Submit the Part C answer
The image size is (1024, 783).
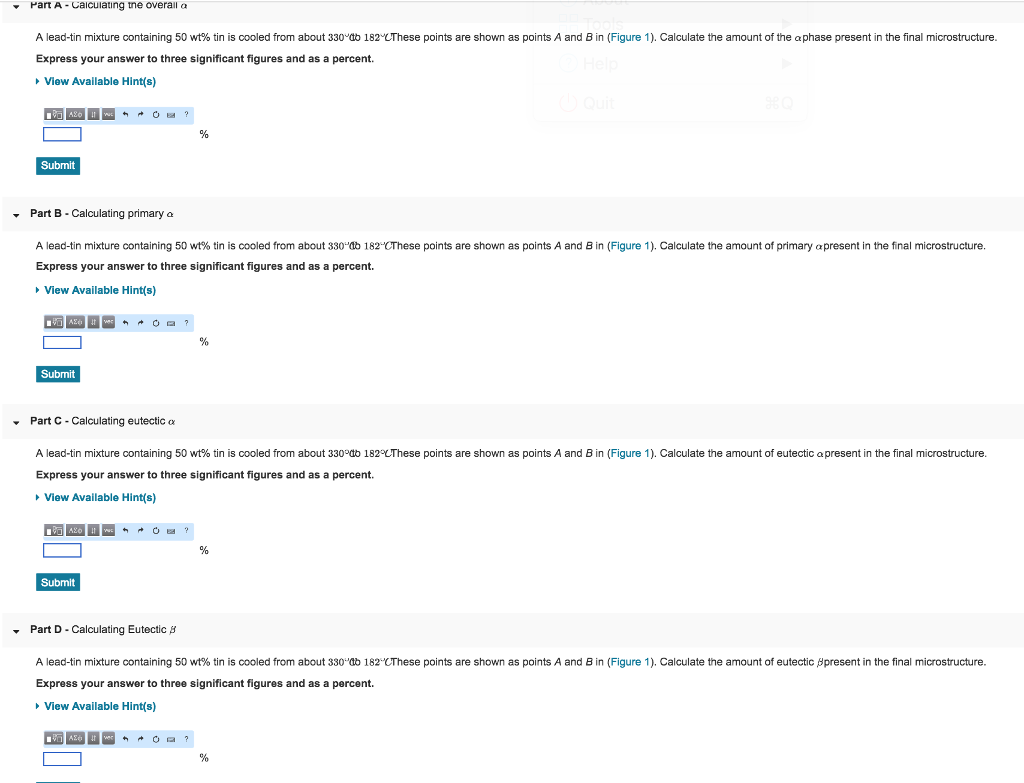click(x=57, y=582)
